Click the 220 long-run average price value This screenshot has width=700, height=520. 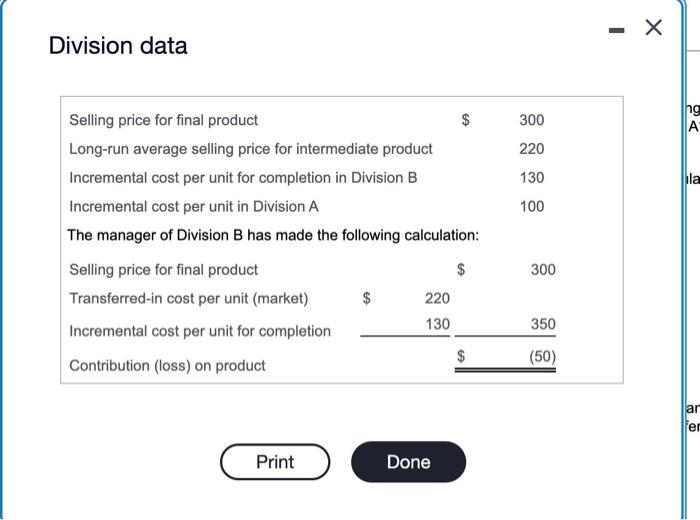(532, 149)
